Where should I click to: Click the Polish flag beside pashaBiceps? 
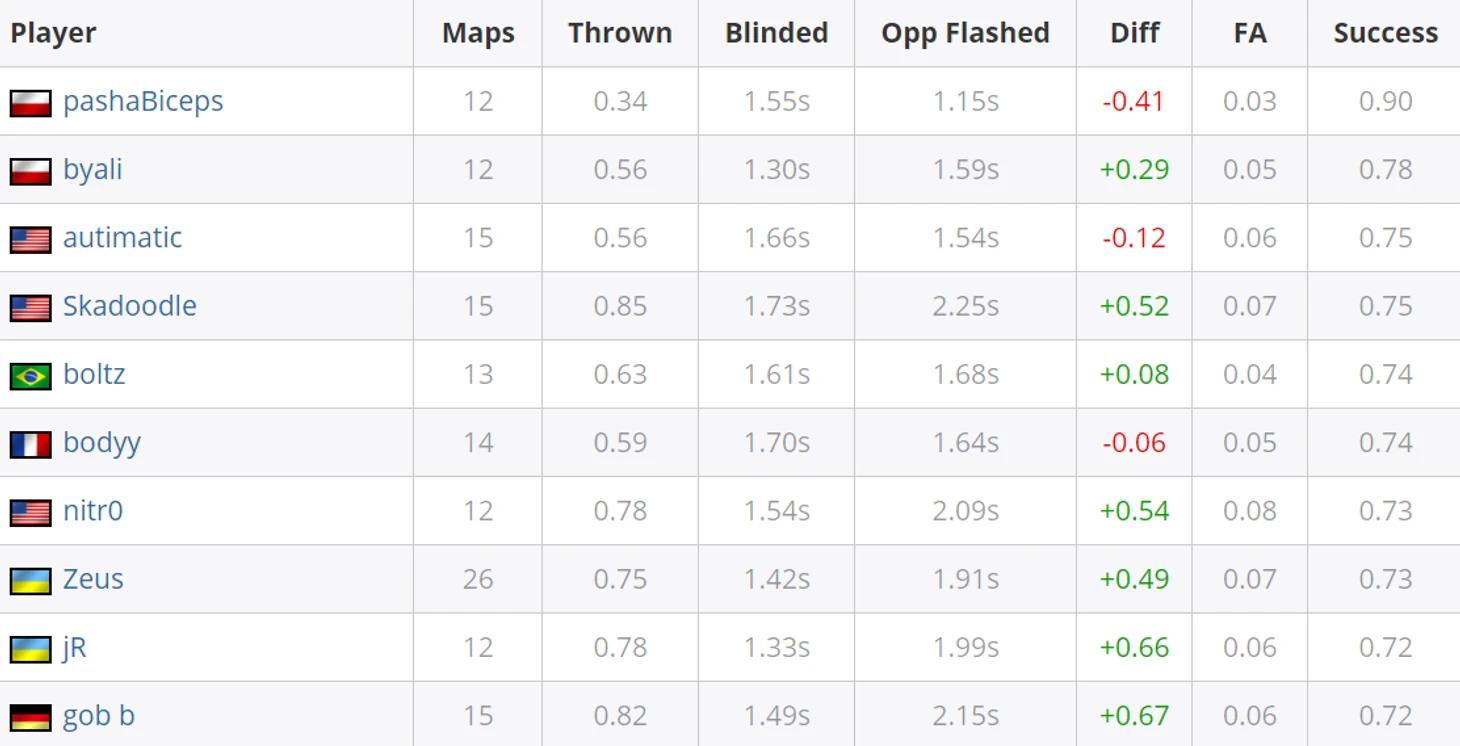click(31, 103)
